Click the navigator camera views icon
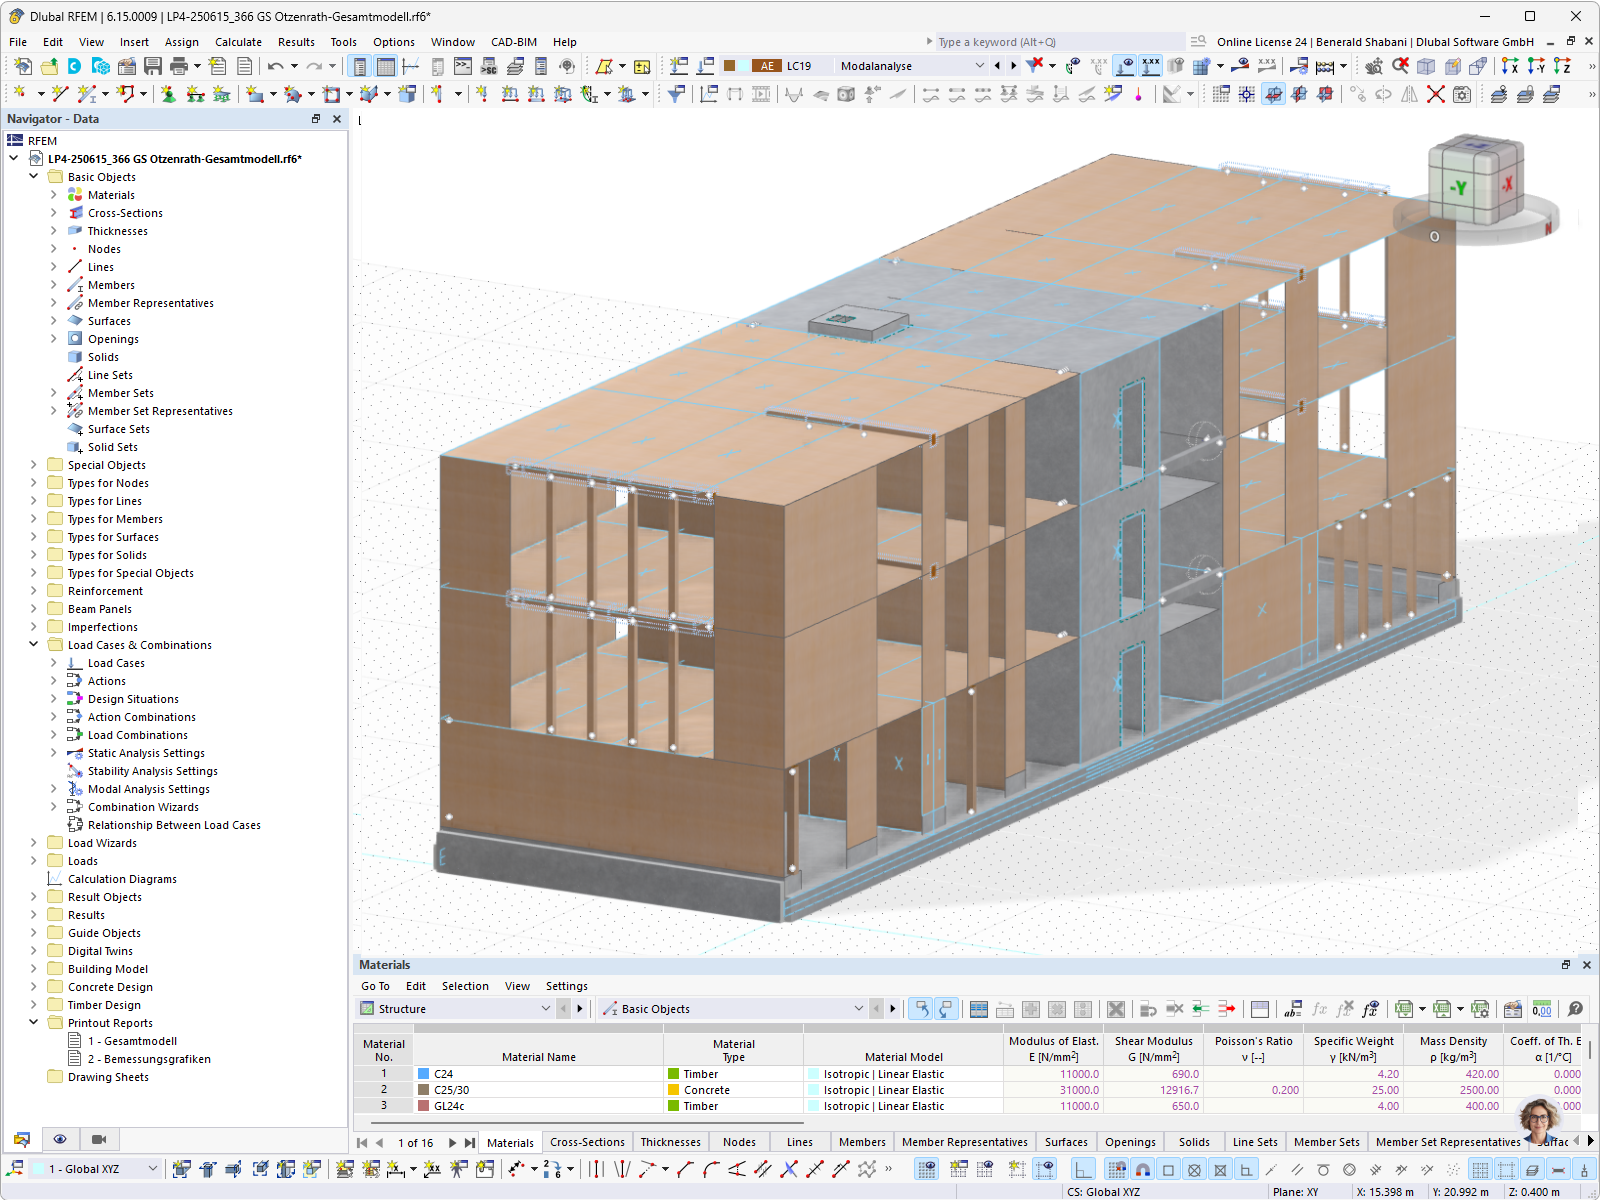This screenshot has width=1600, height=1200. coord(99,1139)
